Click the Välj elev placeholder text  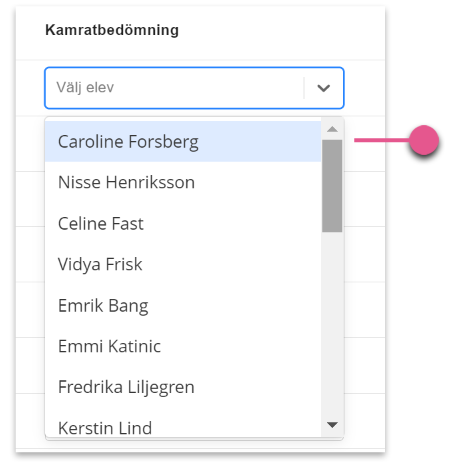coord(85,88)
